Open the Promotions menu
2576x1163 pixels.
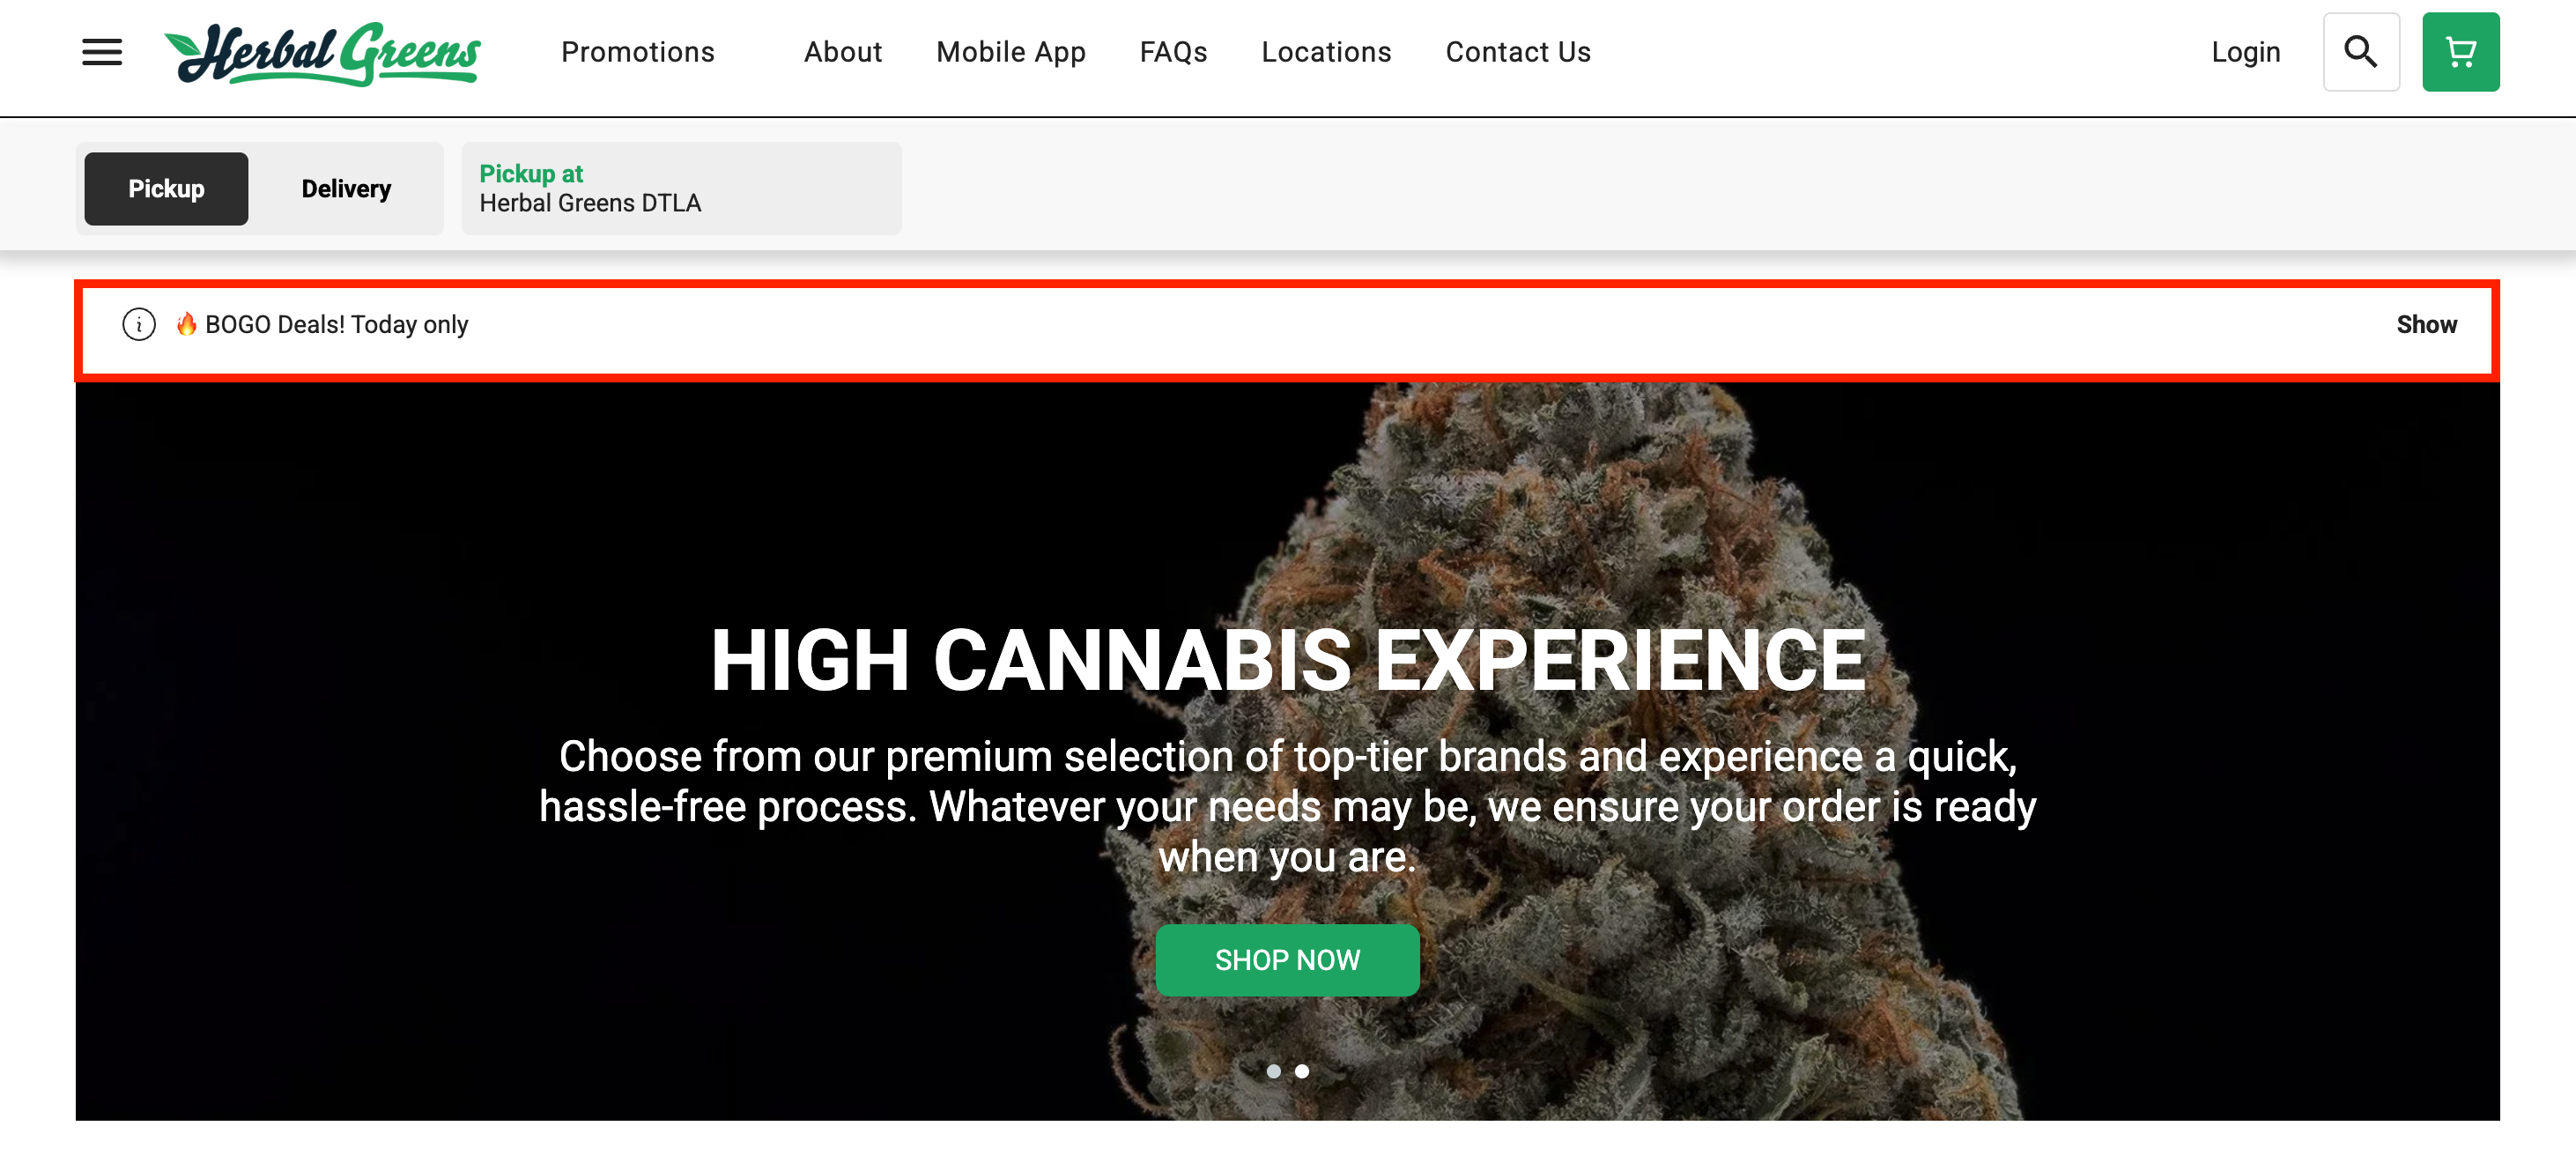(x=638, y=52)
